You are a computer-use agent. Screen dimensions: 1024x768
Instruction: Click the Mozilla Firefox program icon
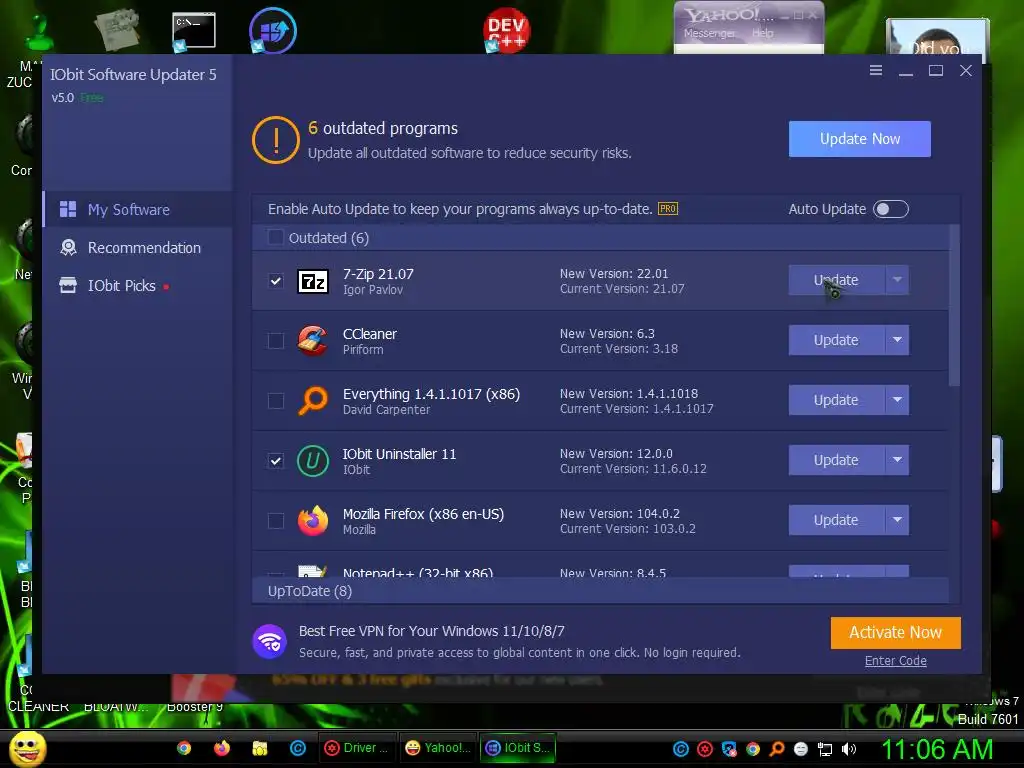(x=313, y=520)
